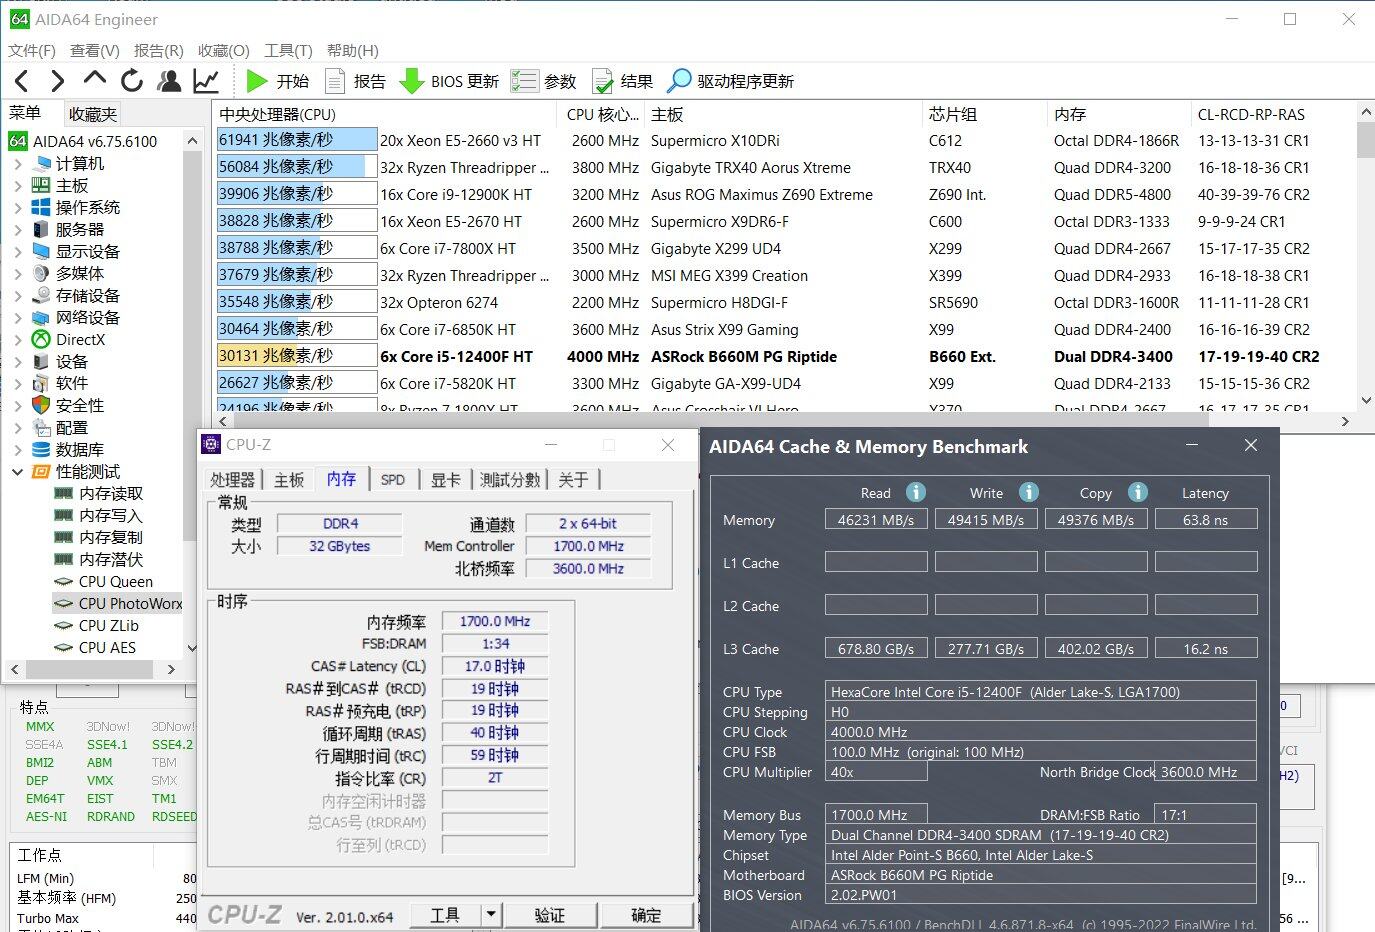Click the 验证 validate button in CPU-Z
Viewport: 1375px width, 932px height.
(x=550, y=915)
